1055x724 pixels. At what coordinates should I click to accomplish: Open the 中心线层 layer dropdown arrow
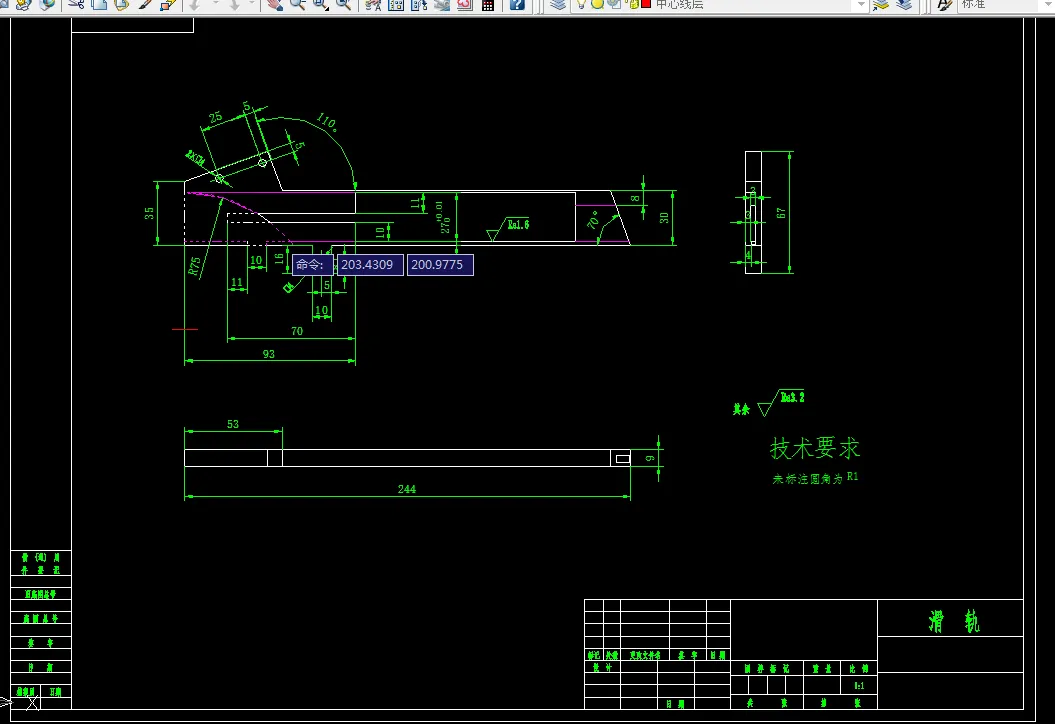pos(861,5)
